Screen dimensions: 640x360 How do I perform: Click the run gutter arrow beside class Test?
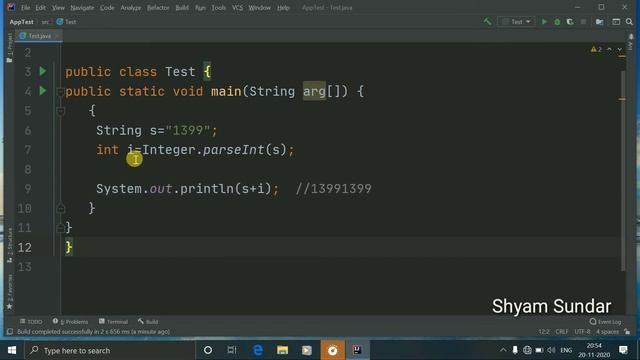(x=43, y=71)
